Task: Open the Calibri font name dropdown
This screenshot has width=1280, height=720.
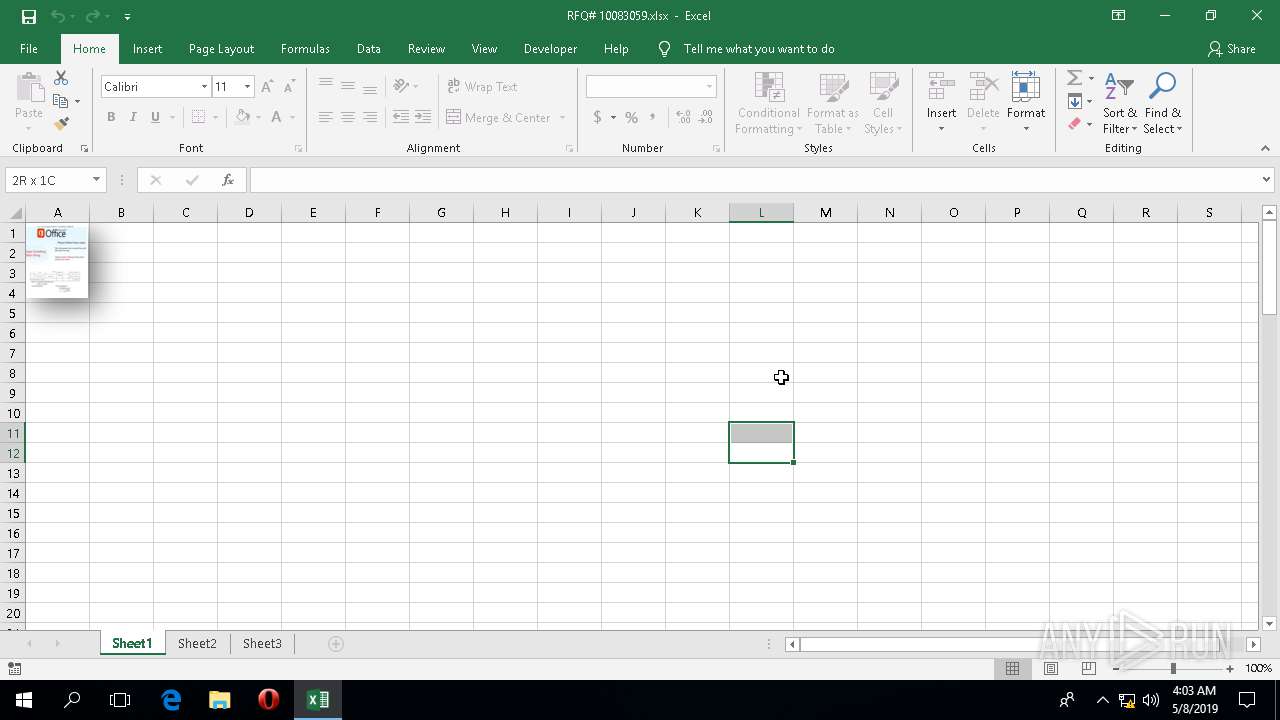Action: pyautogui.click(x=204, y=87)
